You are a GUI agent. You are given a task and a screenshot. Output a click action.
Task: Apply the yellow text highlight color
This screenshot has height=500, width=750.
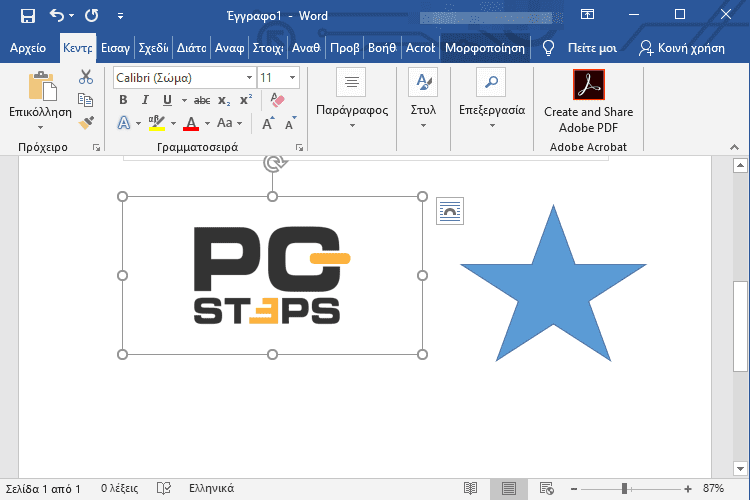[x=157, y=123]
